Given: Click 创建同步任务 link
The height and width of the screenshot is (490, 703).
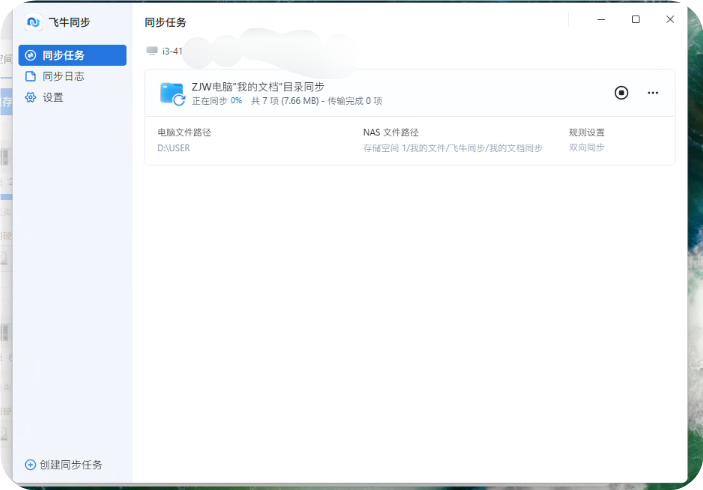Looking at the screenshot, I should coord(71,464).
